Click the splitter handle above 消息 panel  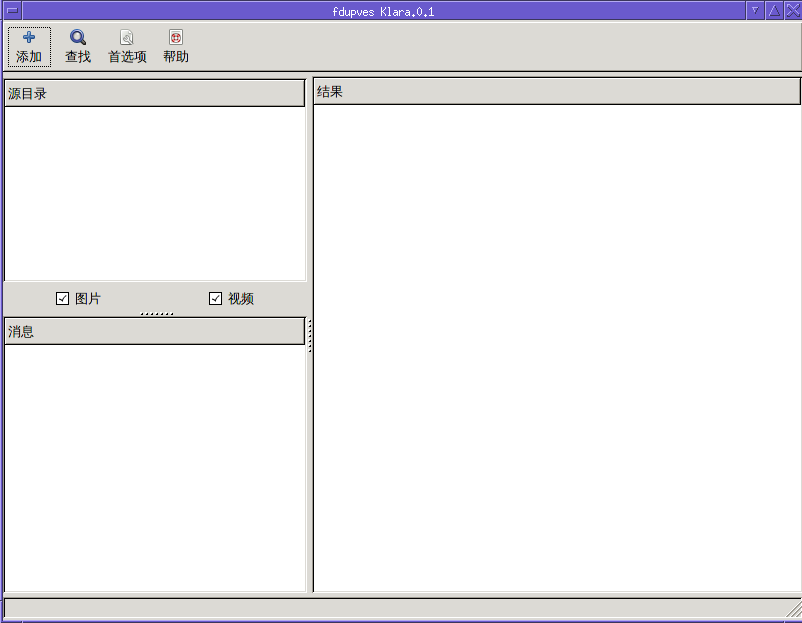(x=156, y=313)
